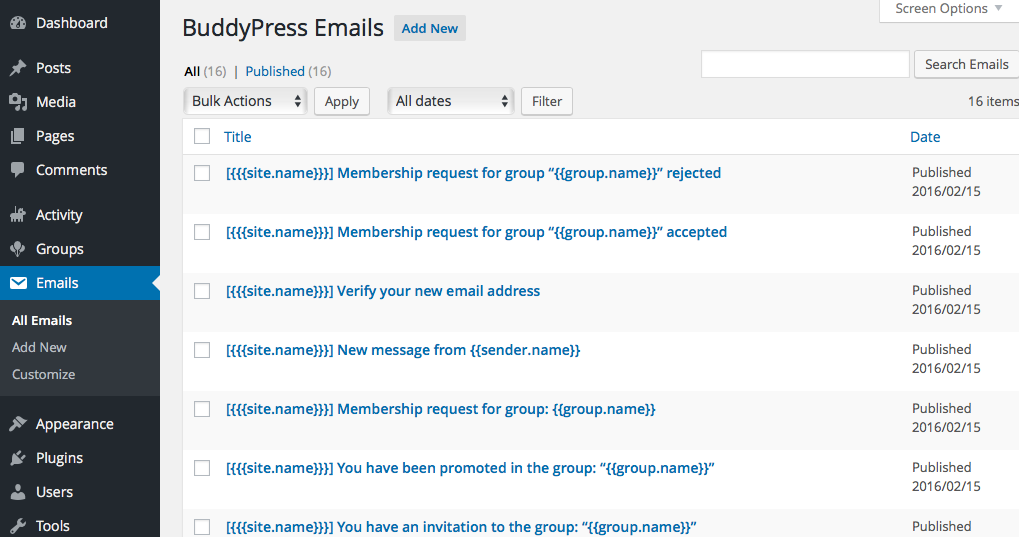
Task: Focus the email search input field
Action: 805,64
